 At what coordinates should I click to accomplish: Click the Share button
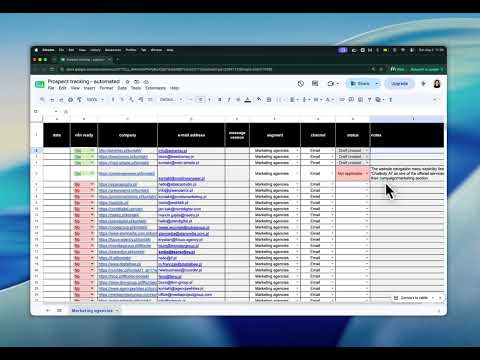pyautogui.click(x=360, y=84)
